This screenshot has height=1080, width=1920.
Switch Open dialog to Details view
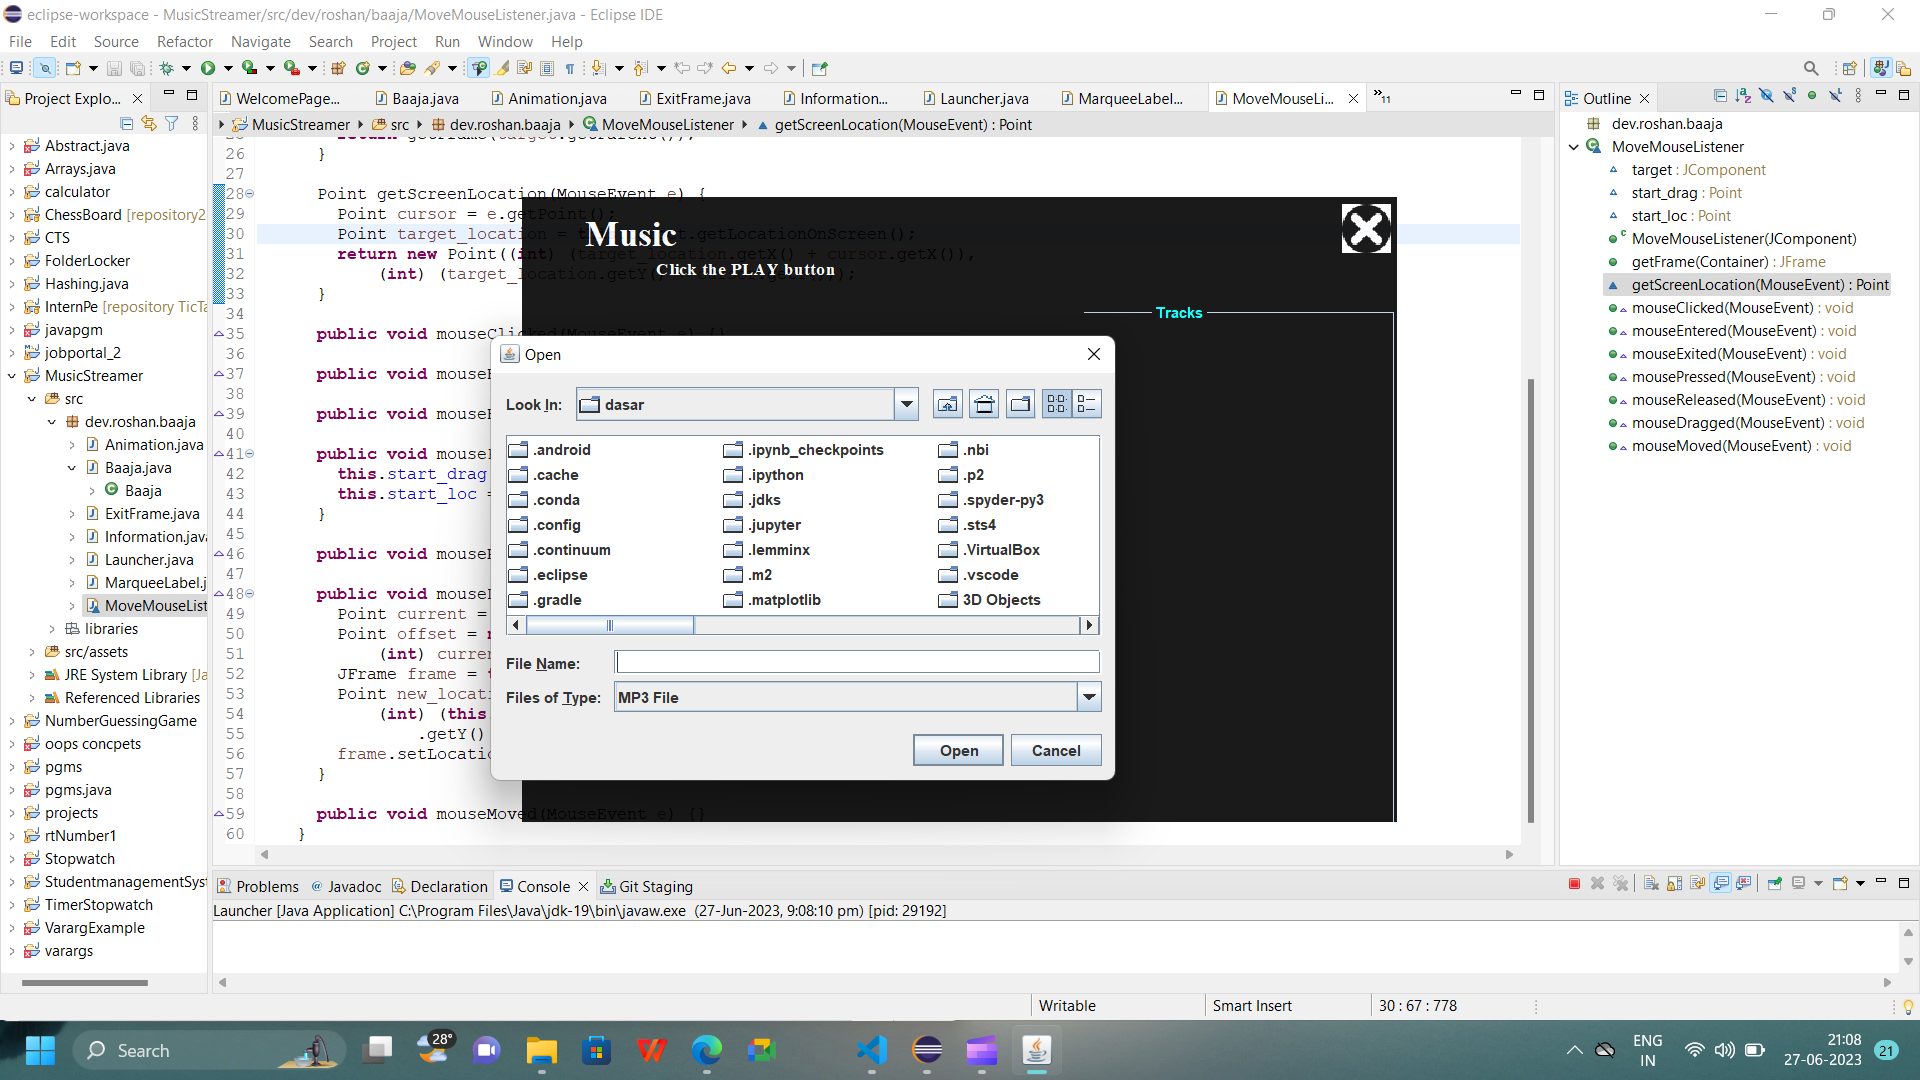(1087, 404)
